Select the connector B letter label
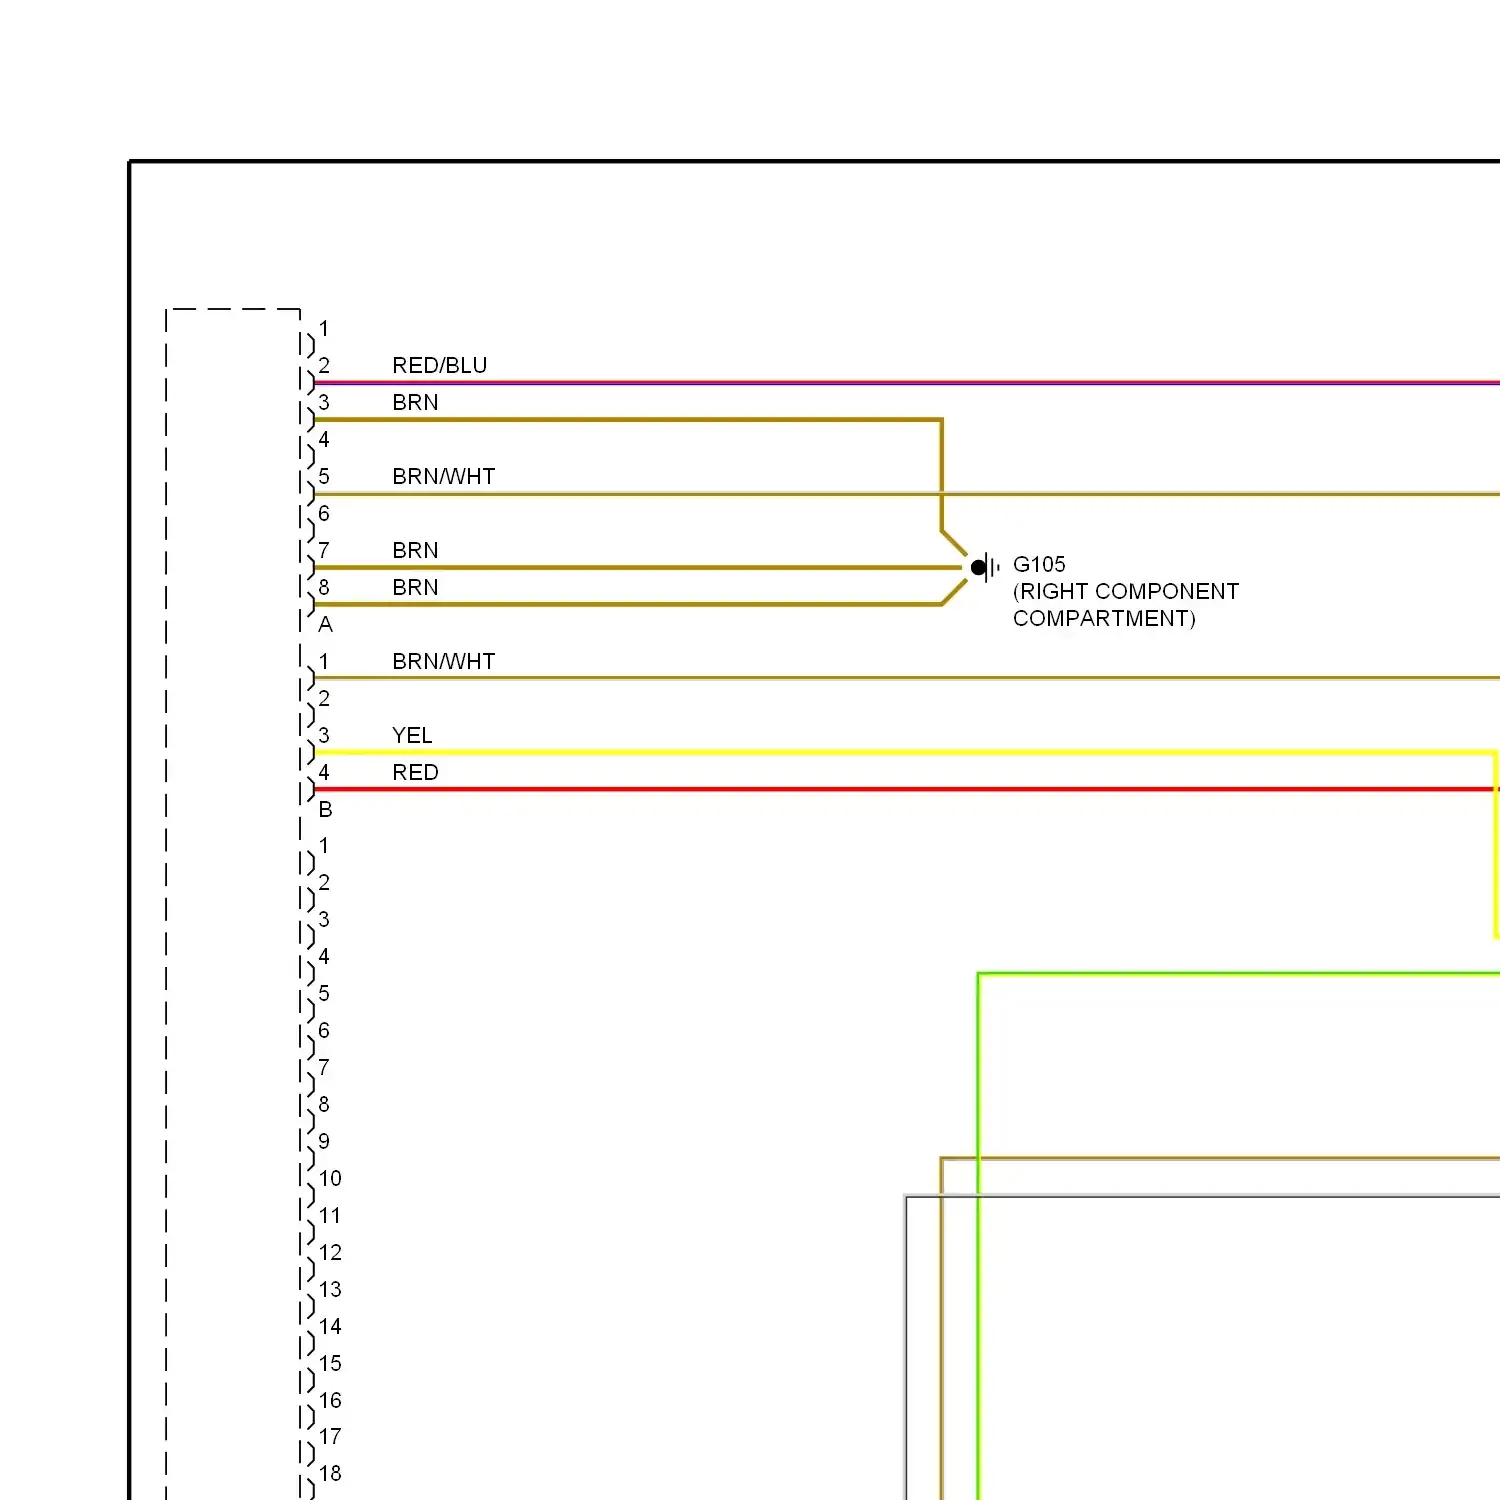The width and height of the screenshot is (1500, 1500). click(325, 810)
